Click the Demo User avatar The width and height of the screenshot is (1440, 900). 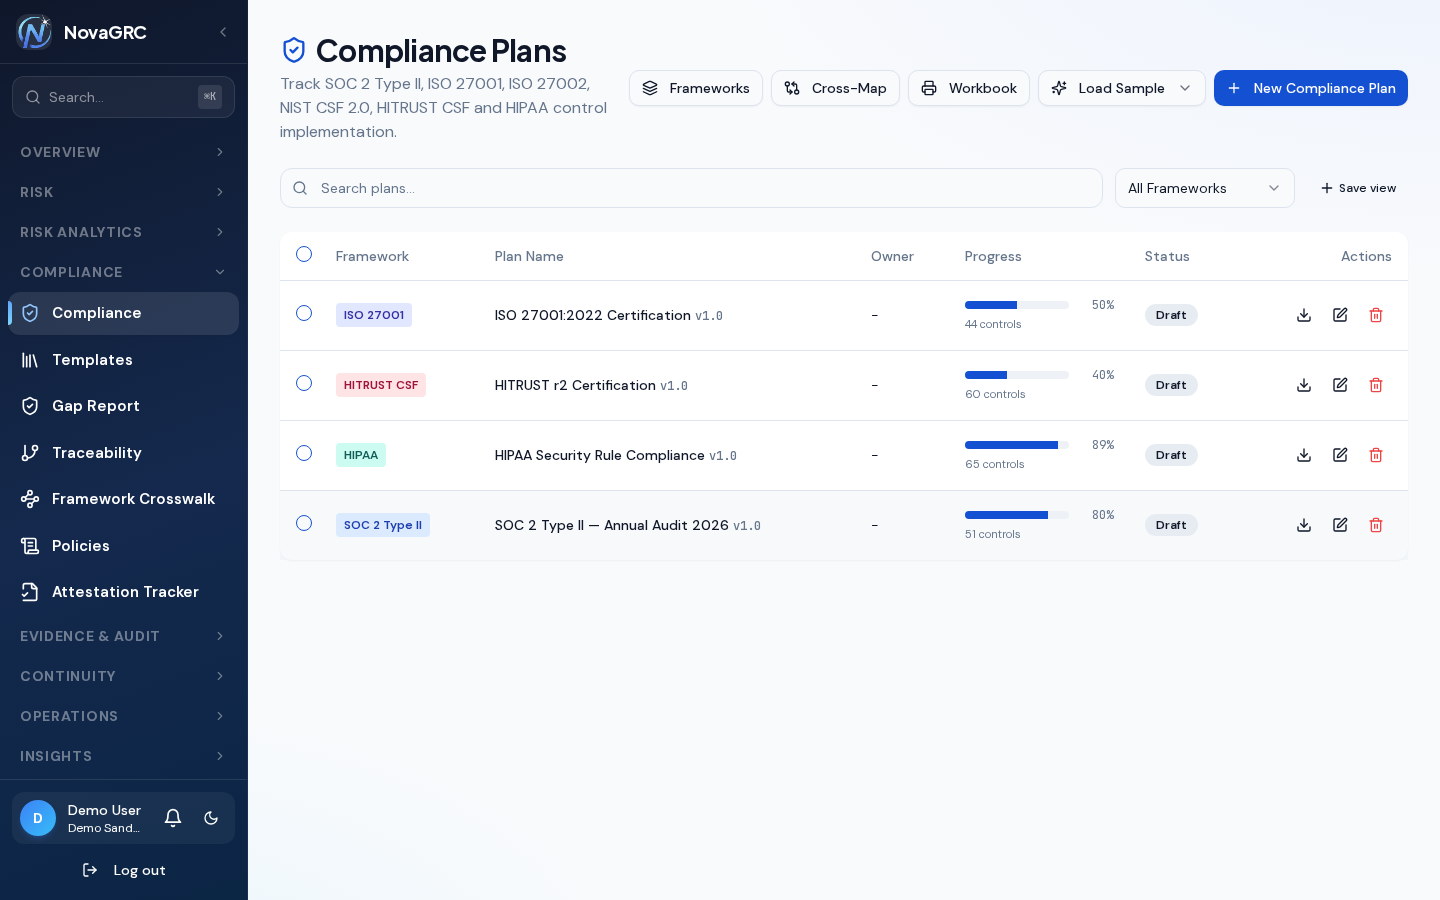pos(38,818)
